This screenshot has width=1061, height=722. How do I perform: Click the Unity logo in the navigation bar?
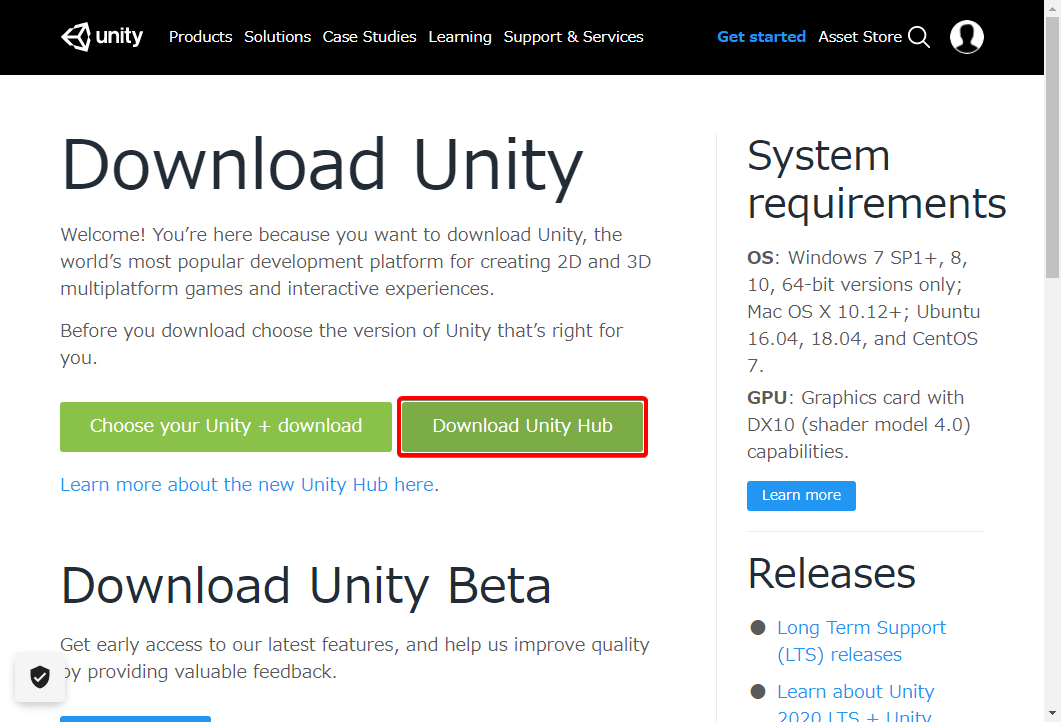click(x=101, y=36)
